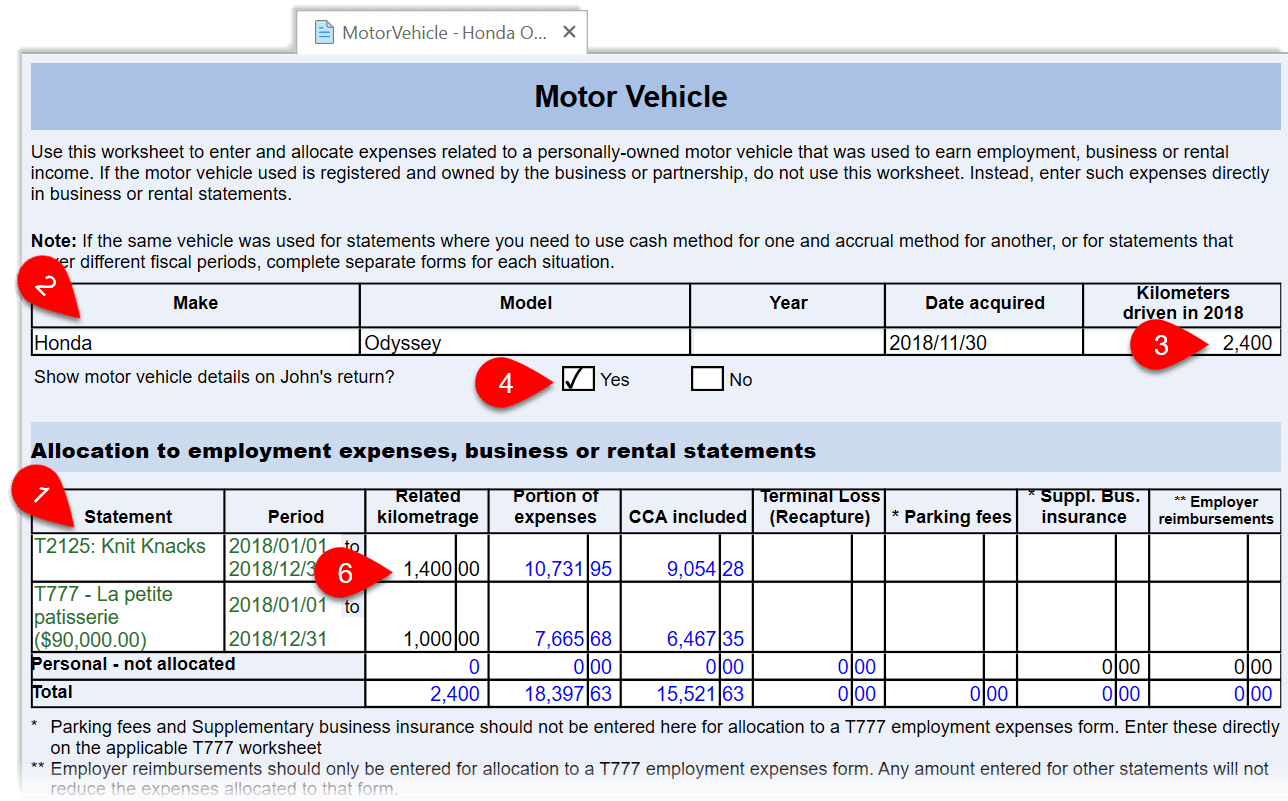Viewport: 1288px width, 801px height.
Task: Check the No box for showing details
Action: 707,379
